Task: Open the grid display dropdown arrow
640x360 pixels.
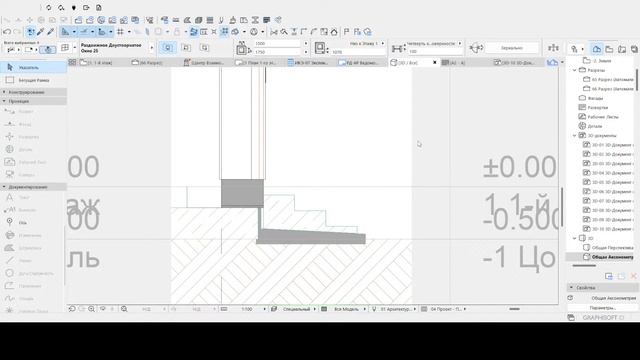Action: [x=129, y=32]
